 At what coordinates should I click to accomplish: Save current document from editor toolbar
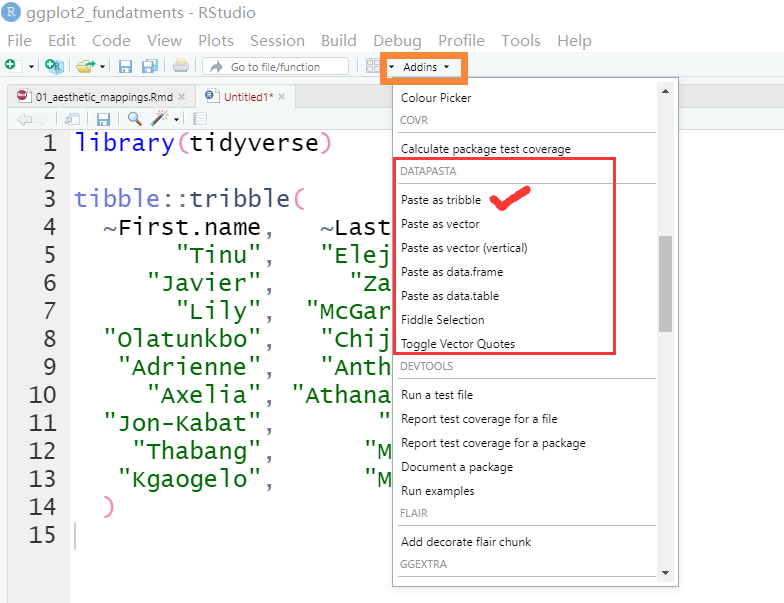[x=103, y=118]
